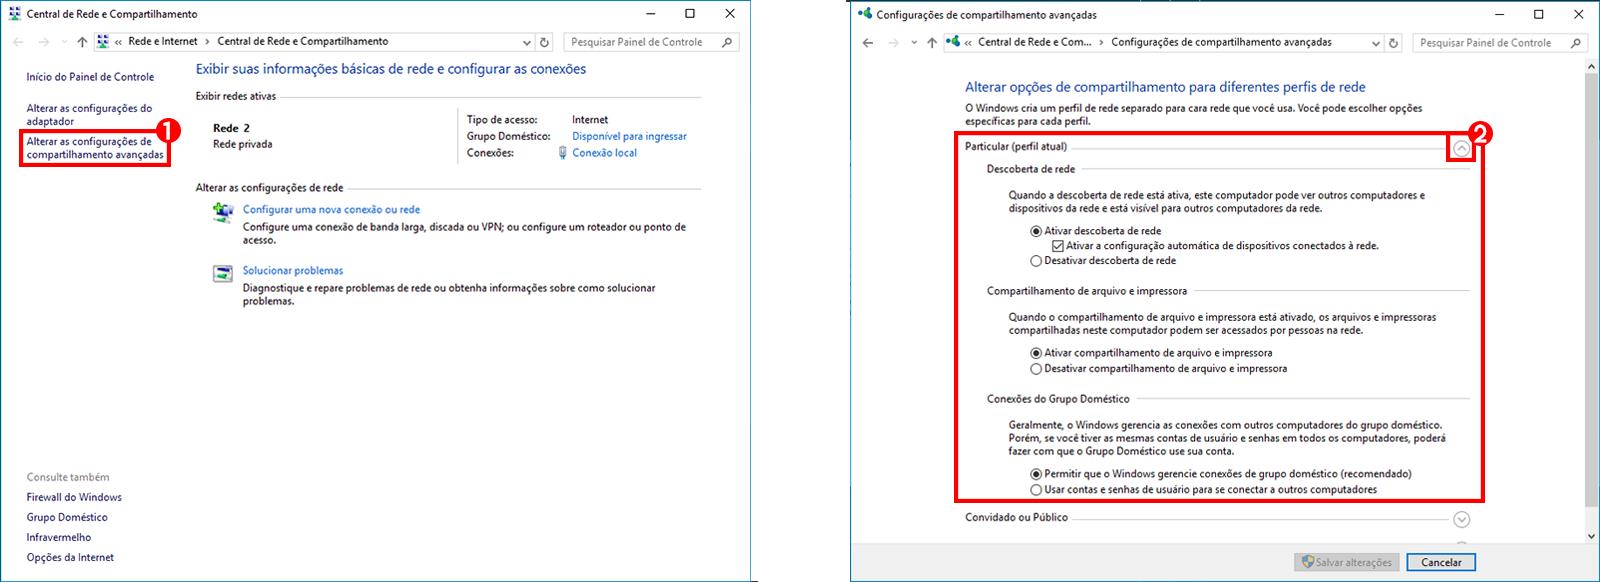Click sharing icon in Configurações address bar

point(953,42)
